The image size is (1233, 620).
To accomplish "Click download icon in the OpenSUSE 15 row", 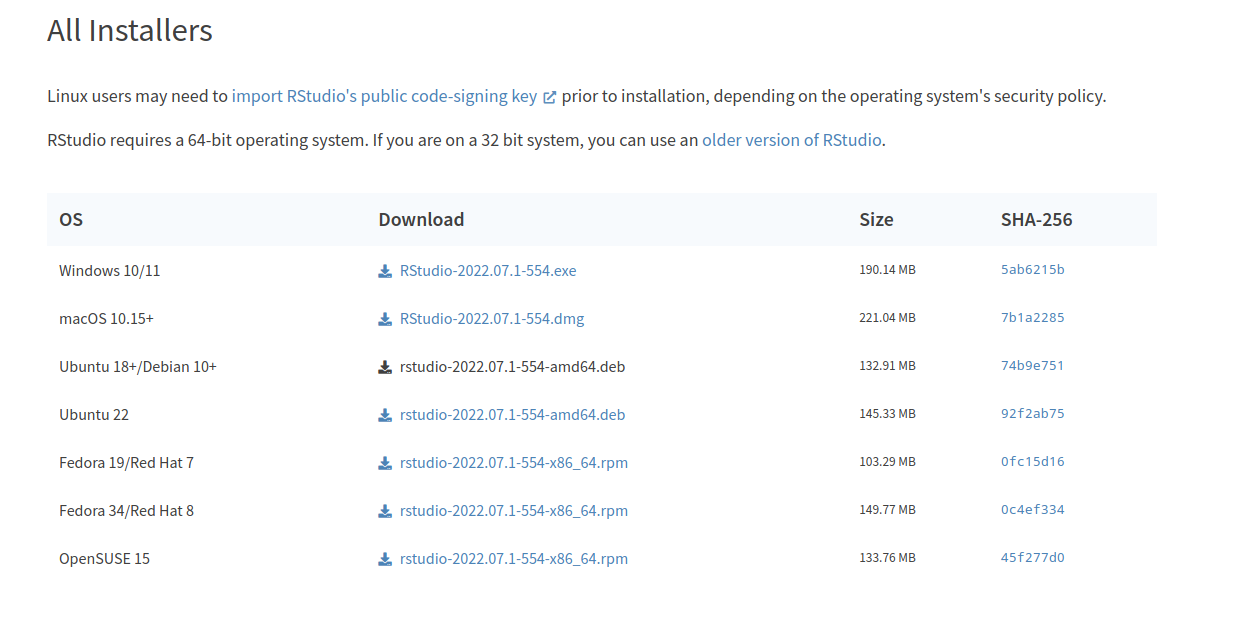I will [x=385, y=559].
